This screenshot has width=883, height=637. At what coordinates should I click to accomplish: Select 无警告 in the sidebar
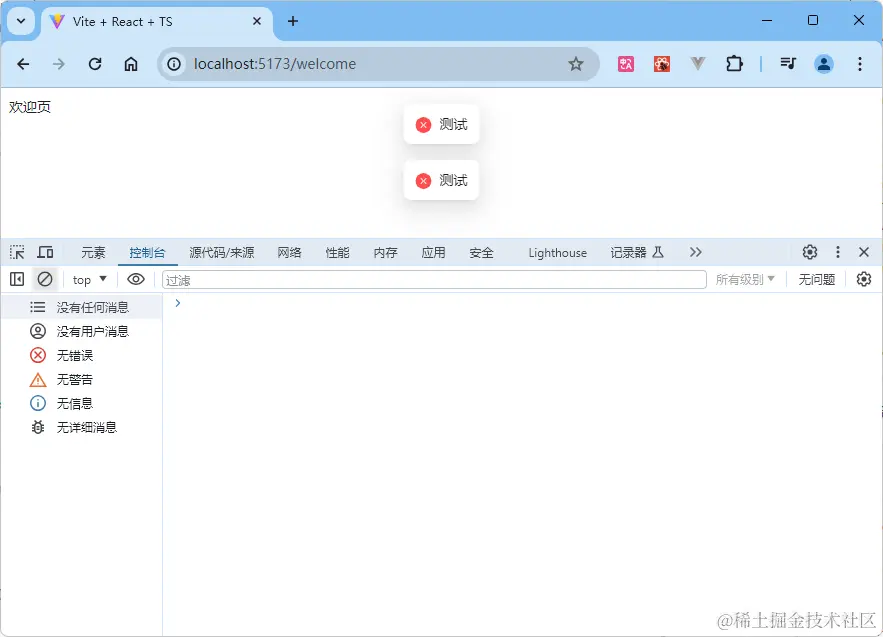tap(82, 380)
